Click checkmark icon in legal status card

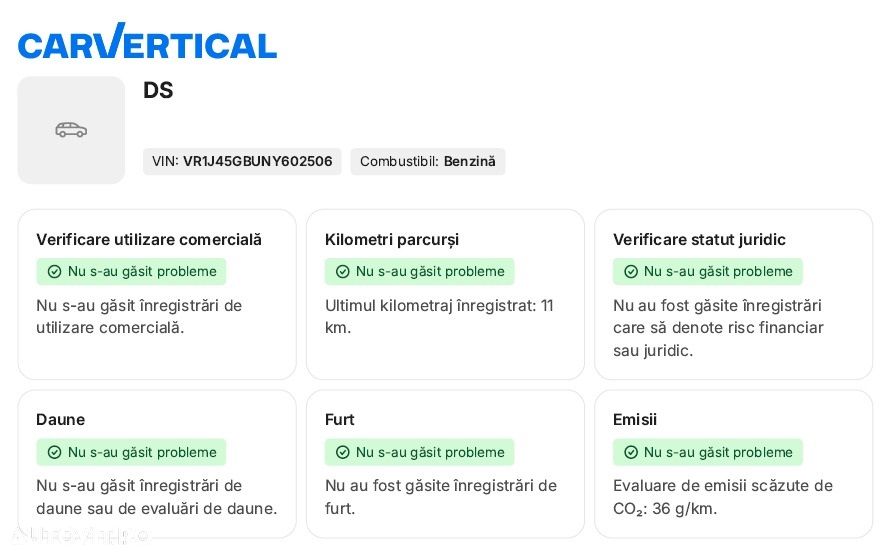[631, 272]
